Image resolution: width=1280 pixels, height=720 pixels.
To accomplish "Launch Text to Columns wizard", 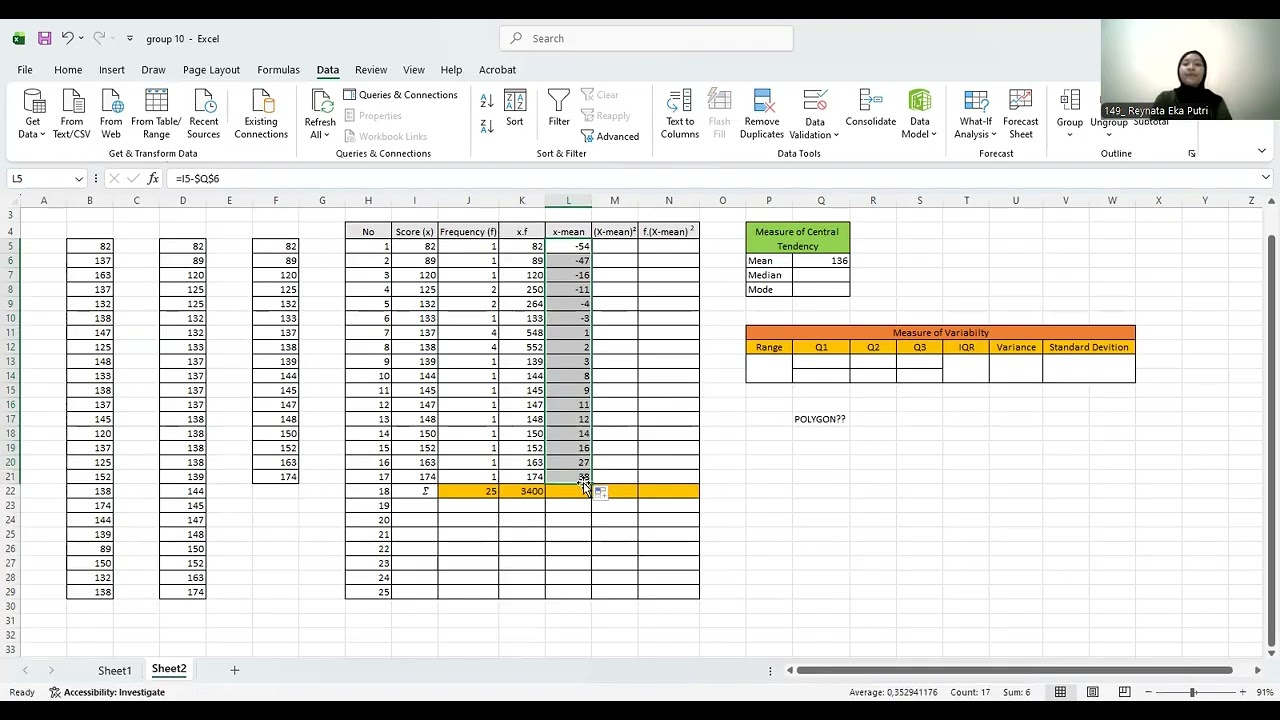I will click(680, 114).
